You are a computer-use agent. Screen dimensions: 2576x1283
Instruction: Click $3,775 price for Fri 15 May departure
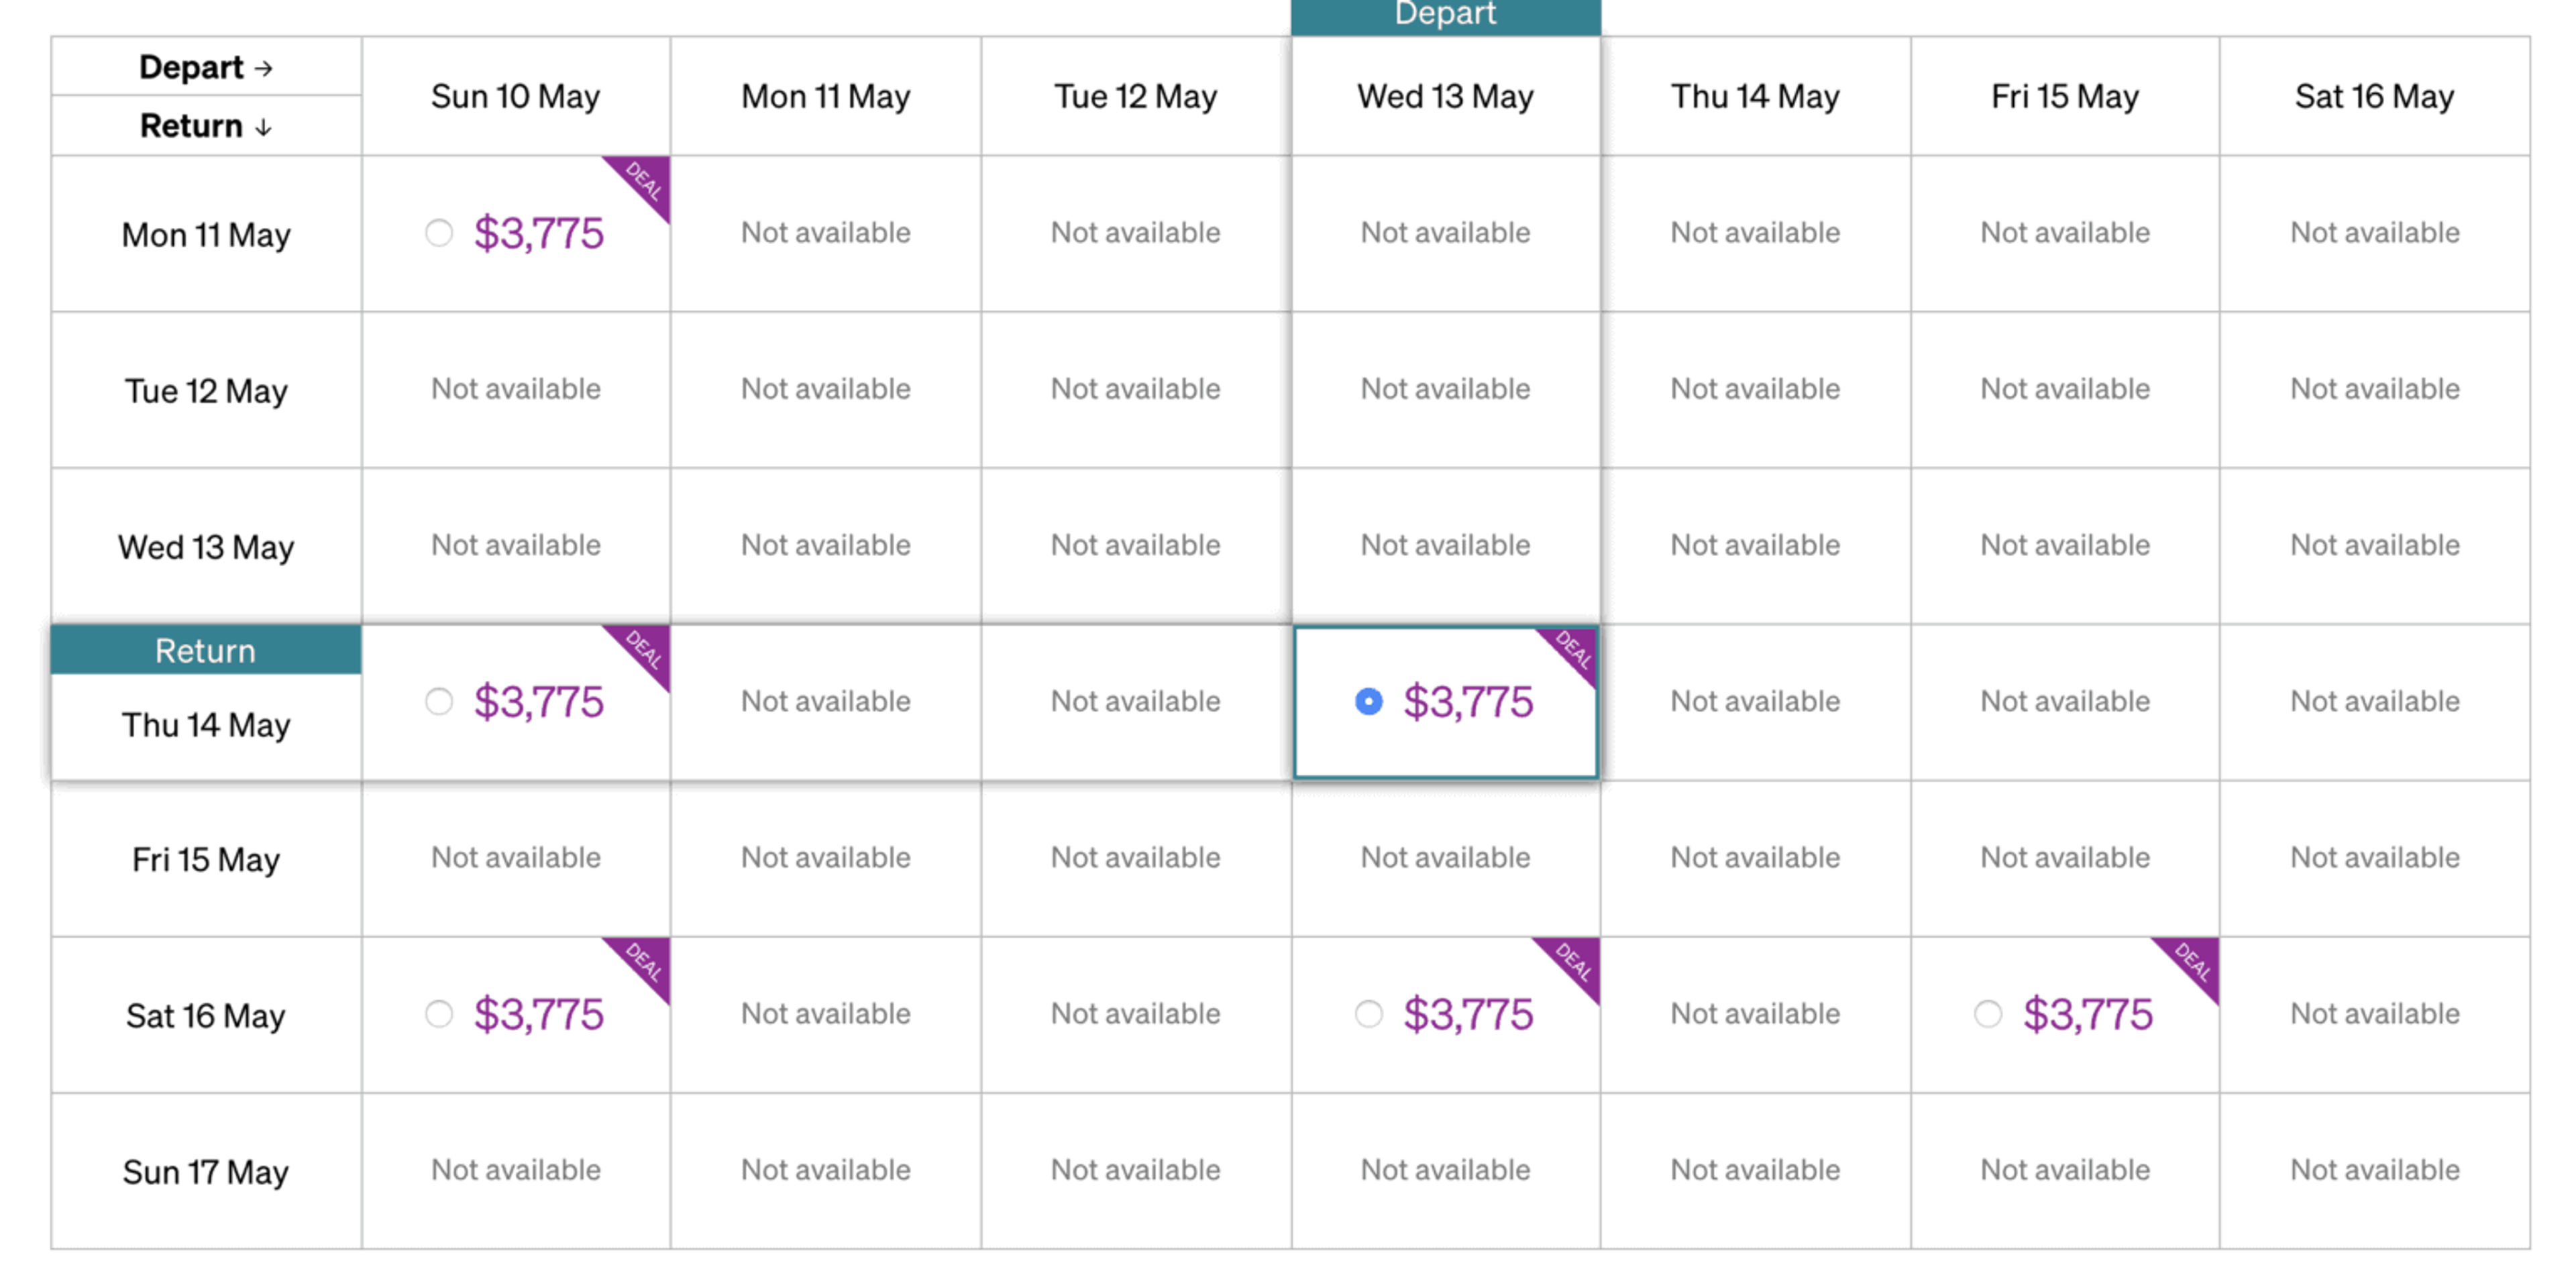[2087, 1014]
